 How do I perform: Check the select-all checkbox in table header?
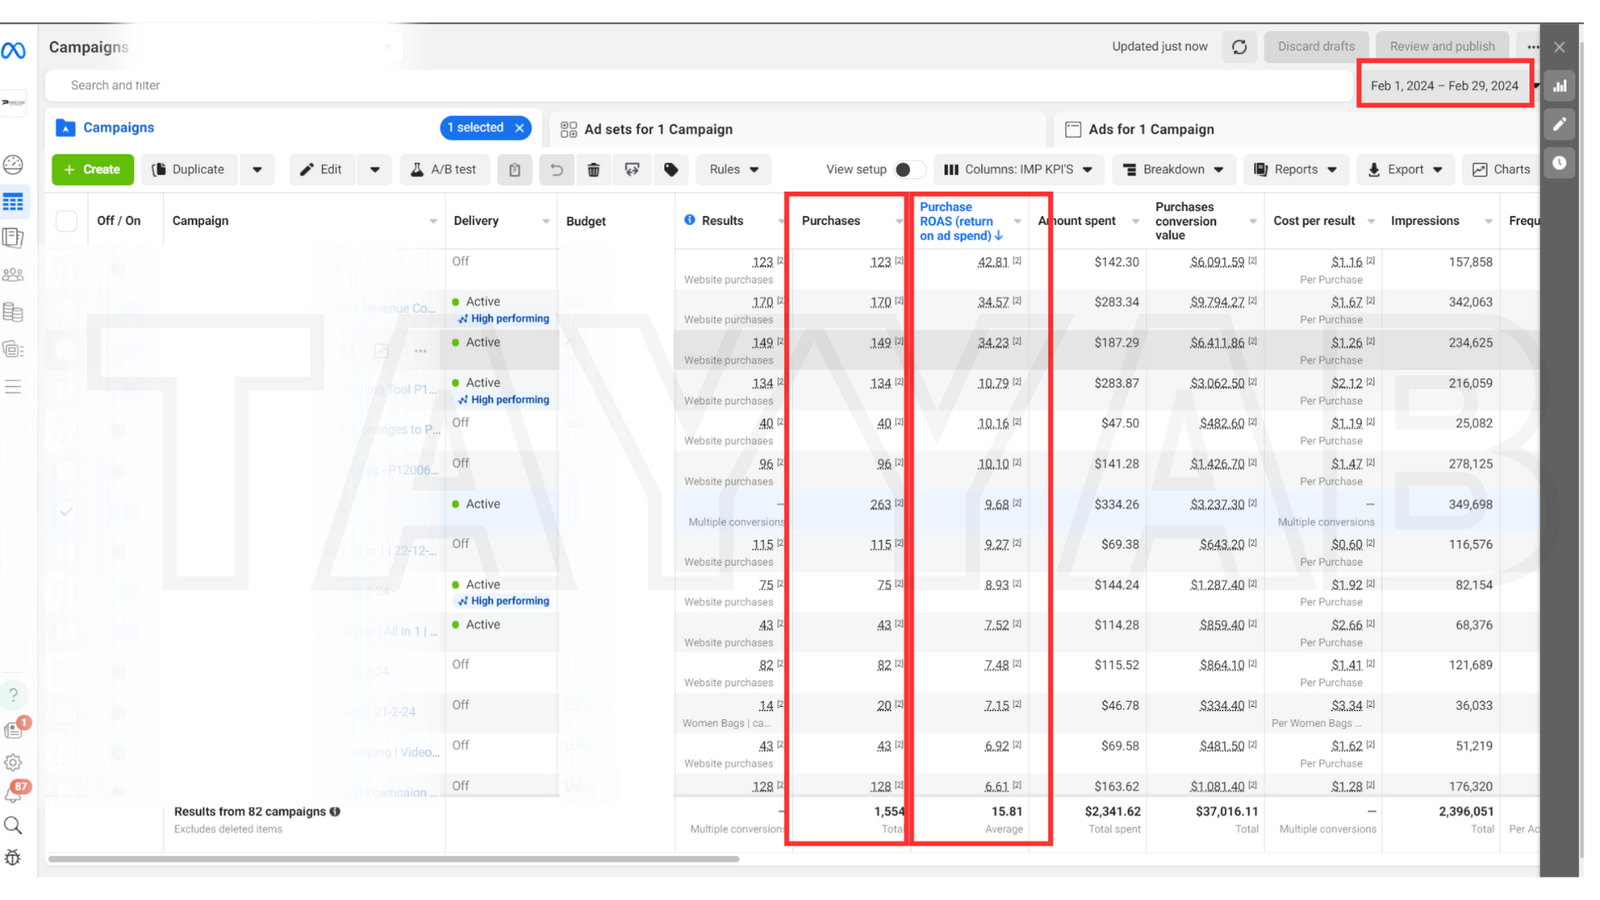(66, 221)
